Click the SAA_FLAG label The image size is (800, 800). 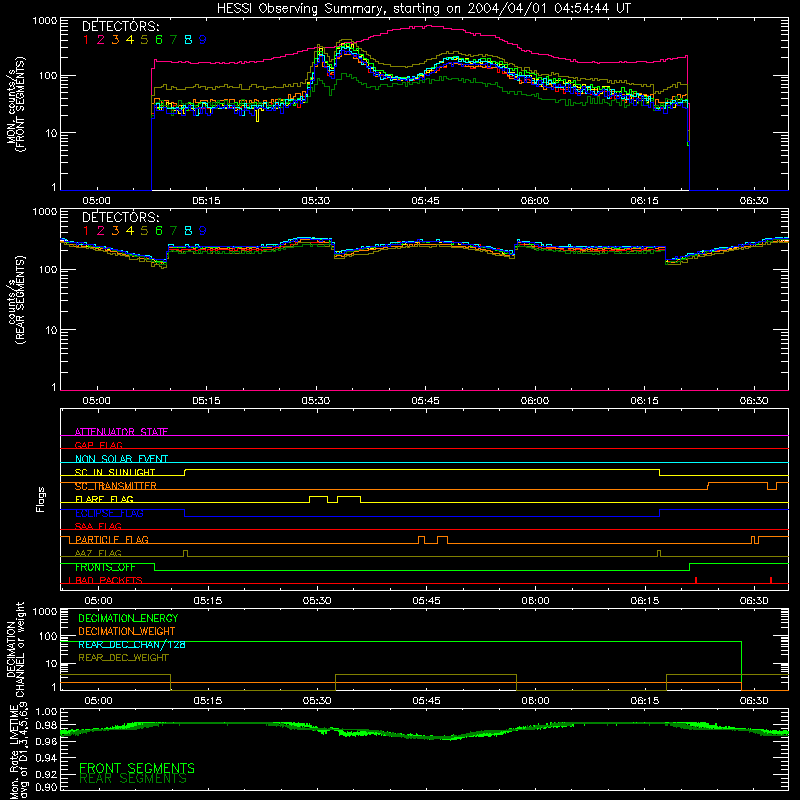98,526
